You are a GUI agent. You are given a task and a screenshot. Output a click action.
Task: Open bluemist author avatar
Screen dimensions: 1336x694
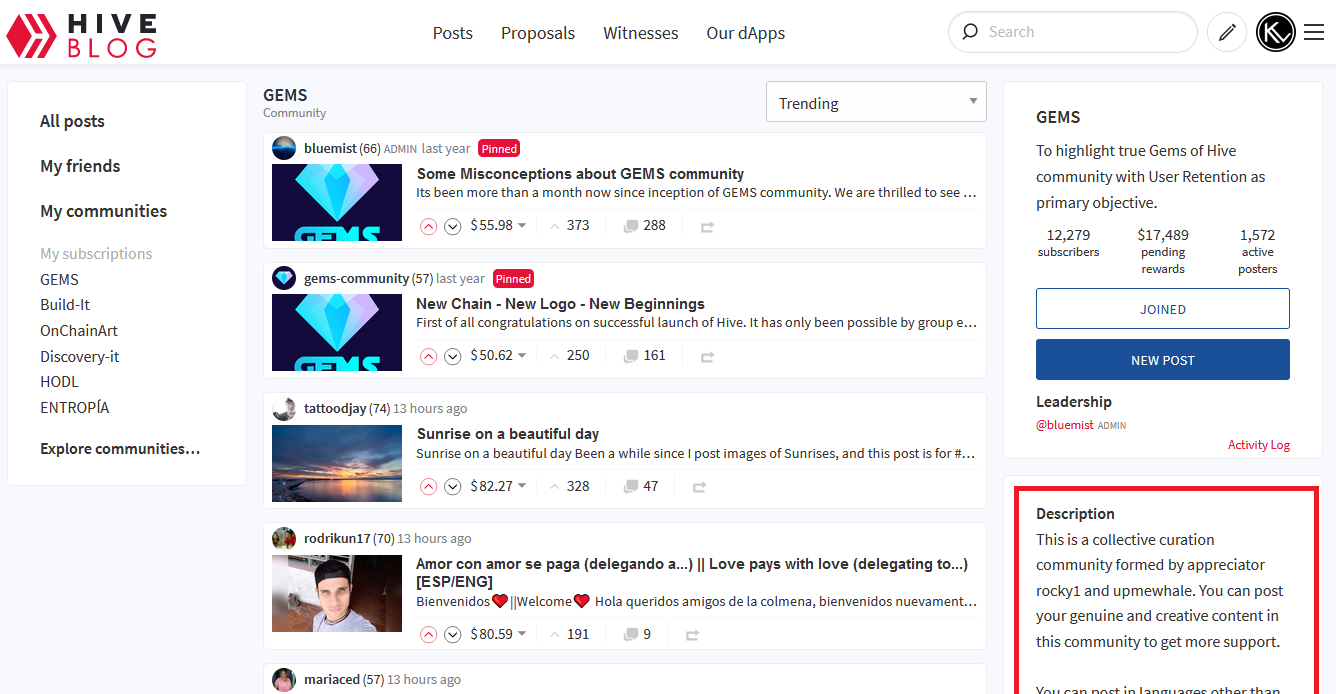click(284, 148)
